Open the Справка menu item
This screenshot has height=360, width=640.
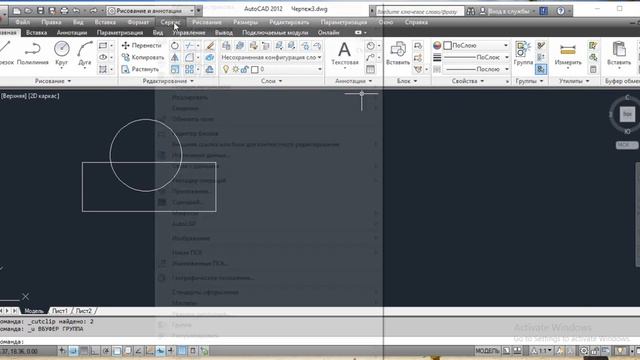[x=416, y=22]
